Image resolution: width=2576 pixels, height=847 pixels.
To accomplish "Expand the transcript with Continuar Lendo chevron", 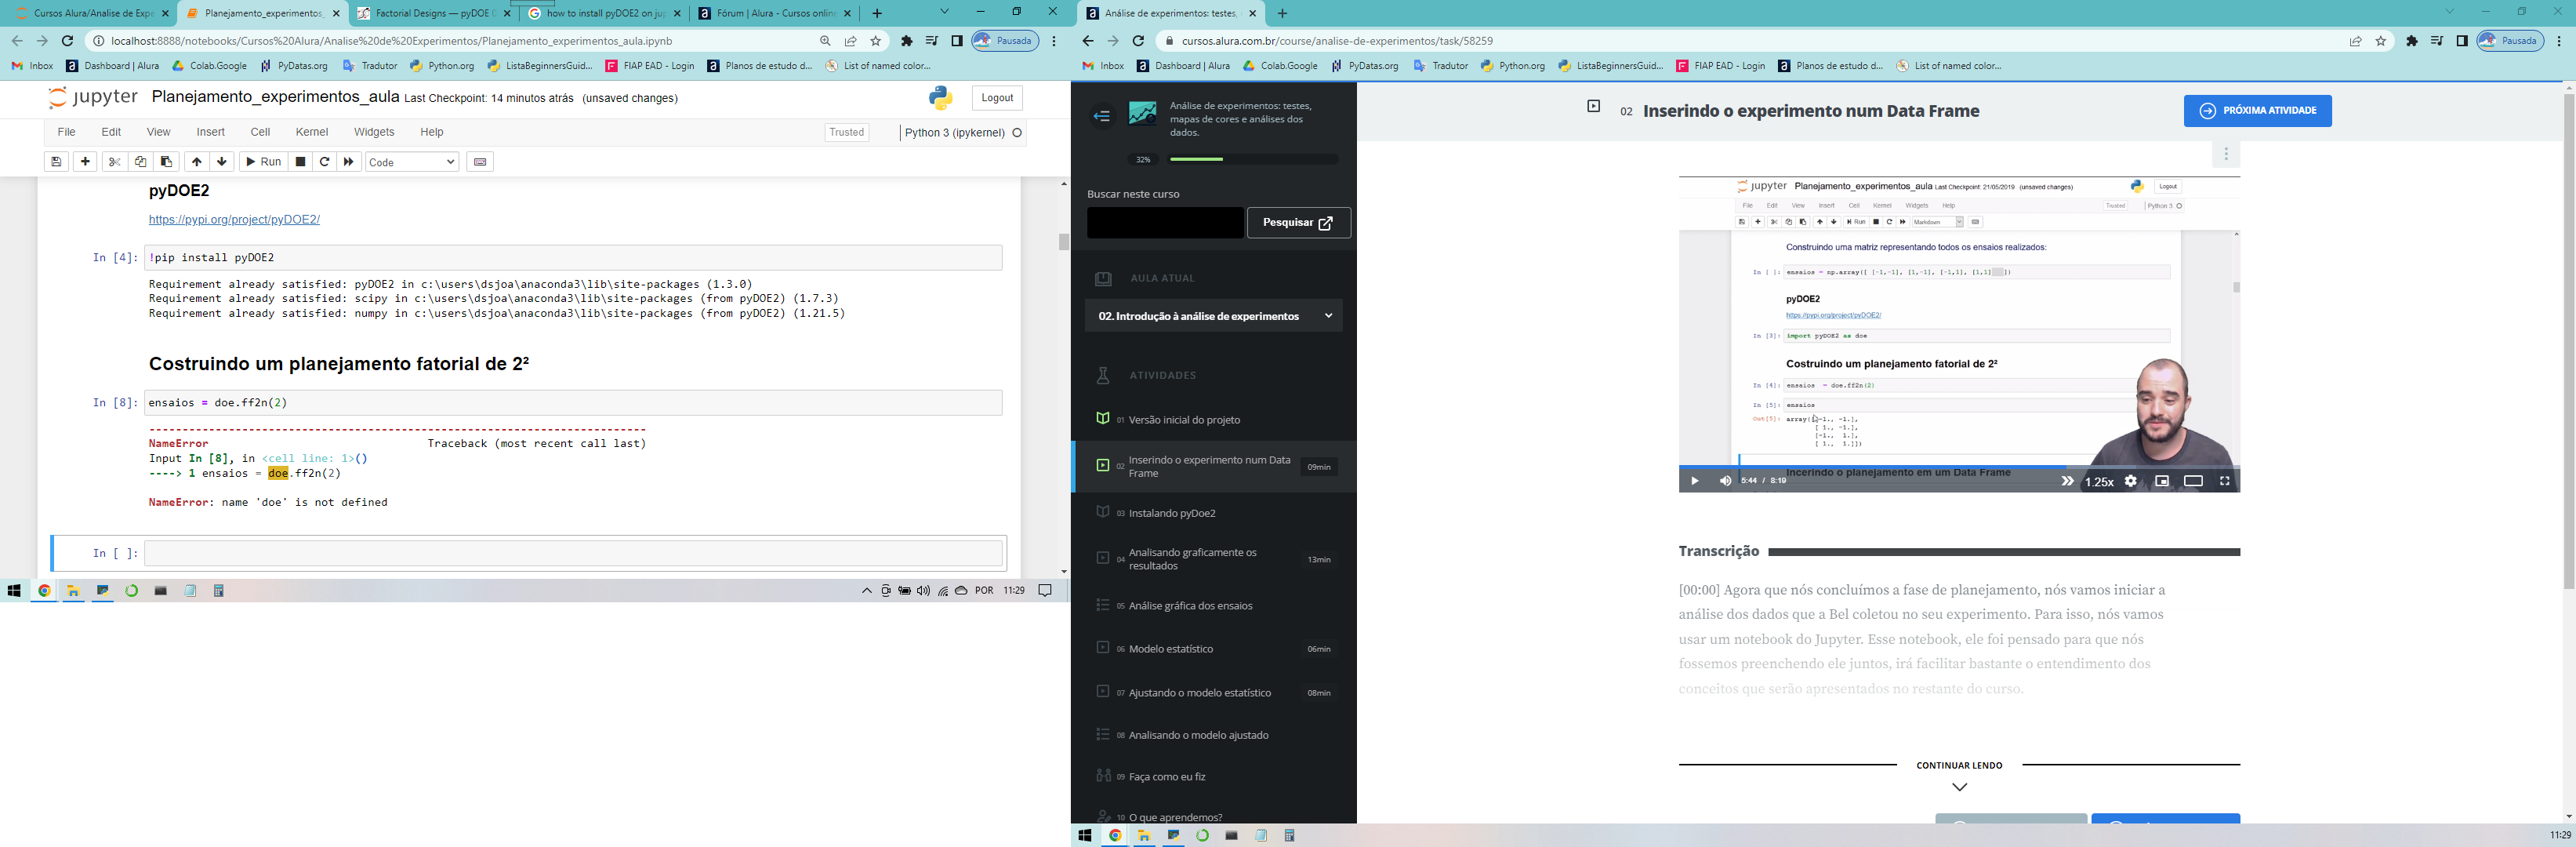I will coord(1959,787).
